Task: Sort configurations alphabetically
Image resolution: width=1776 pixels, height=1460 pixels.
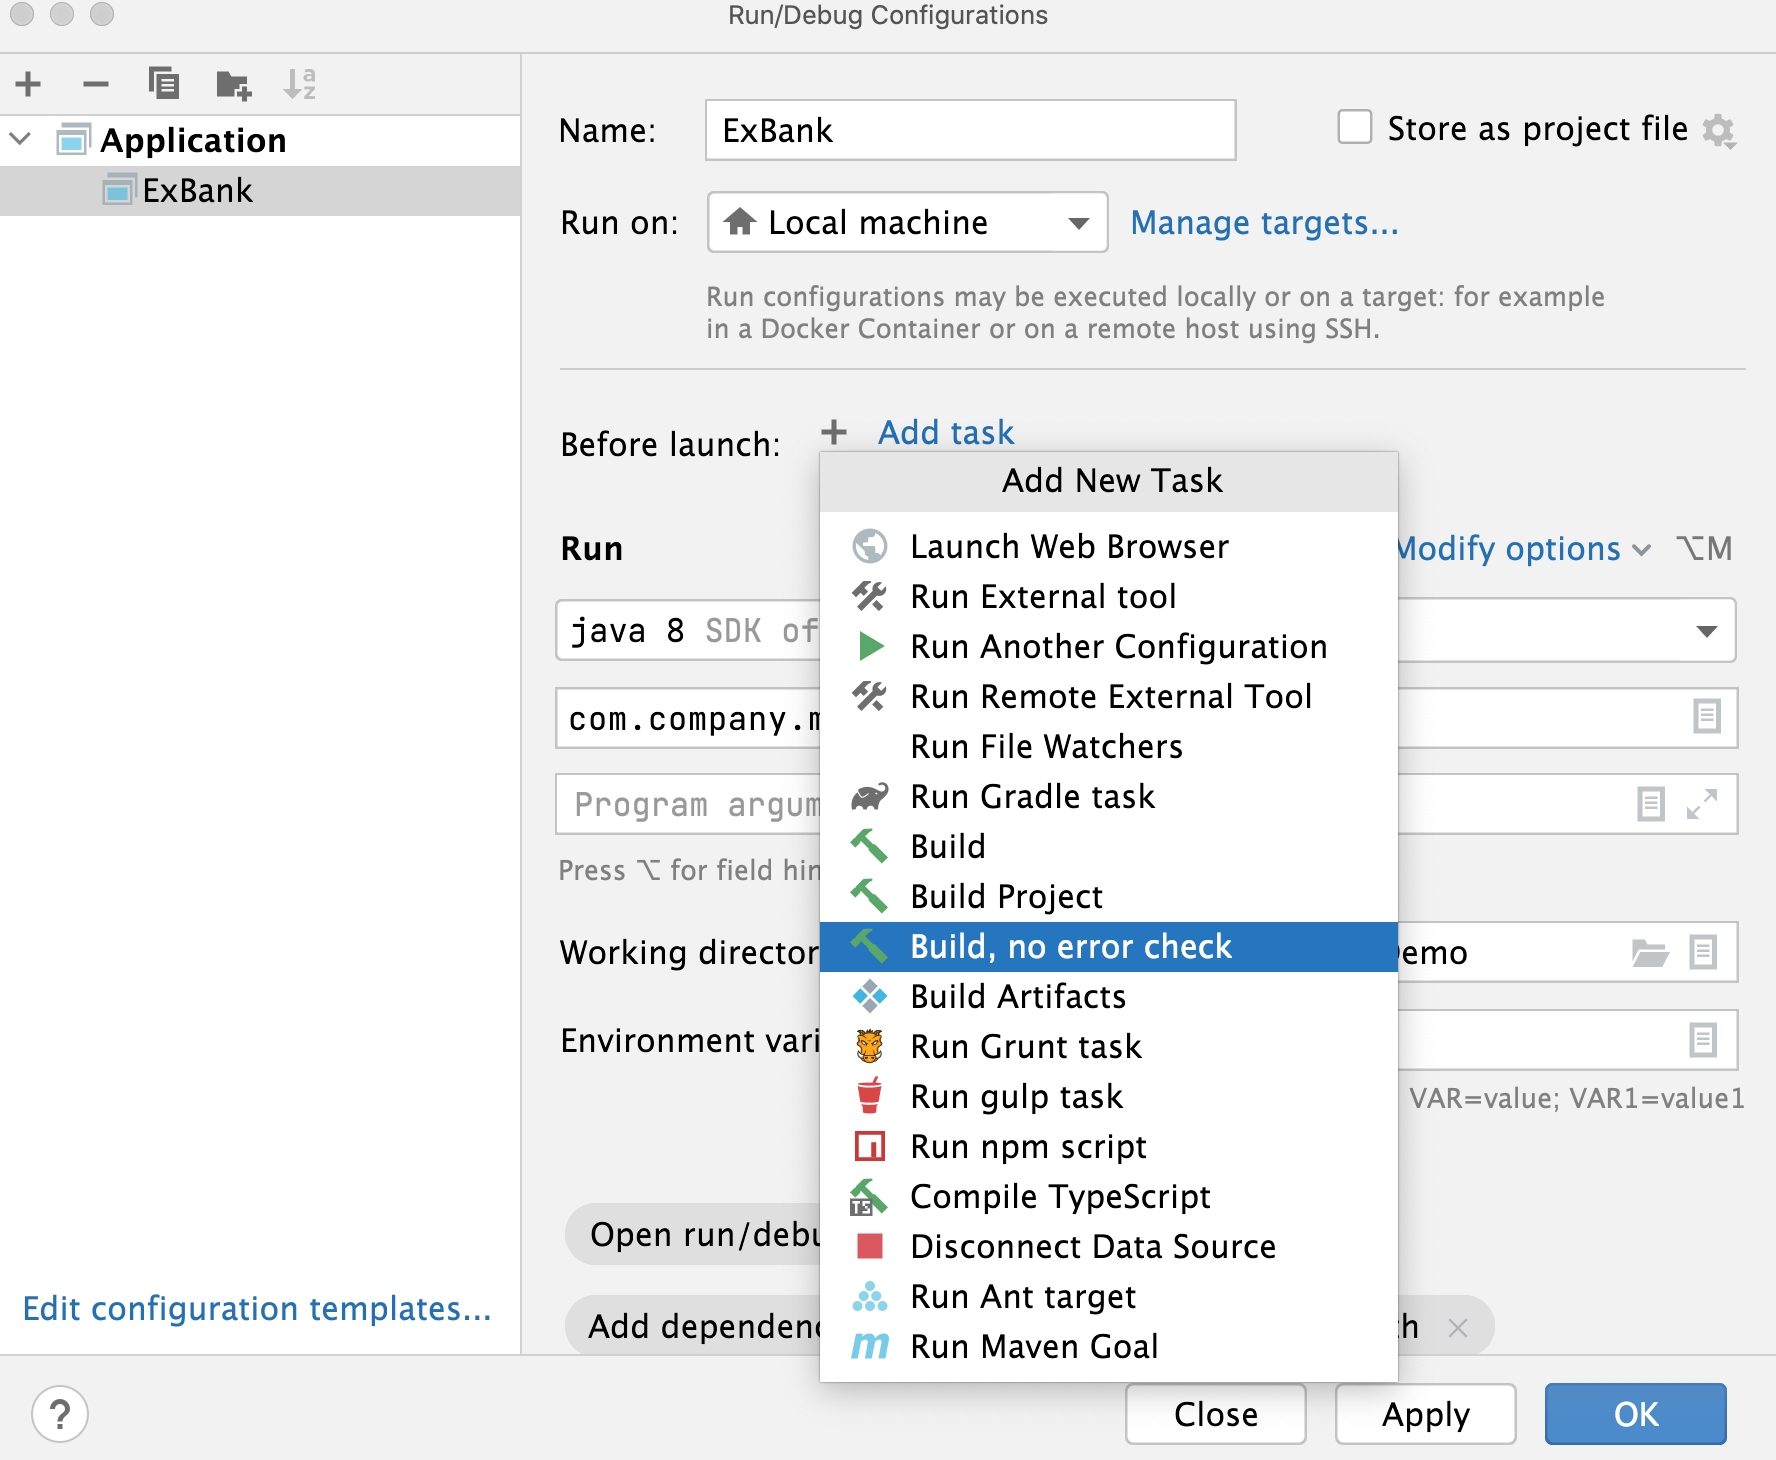Action: point(301,84)
